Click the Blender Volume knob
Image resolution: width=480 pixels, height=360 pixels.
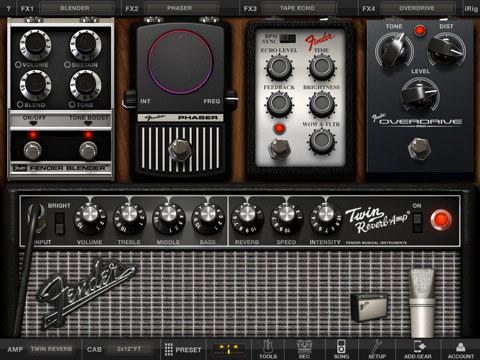click(x=35, y=45)
